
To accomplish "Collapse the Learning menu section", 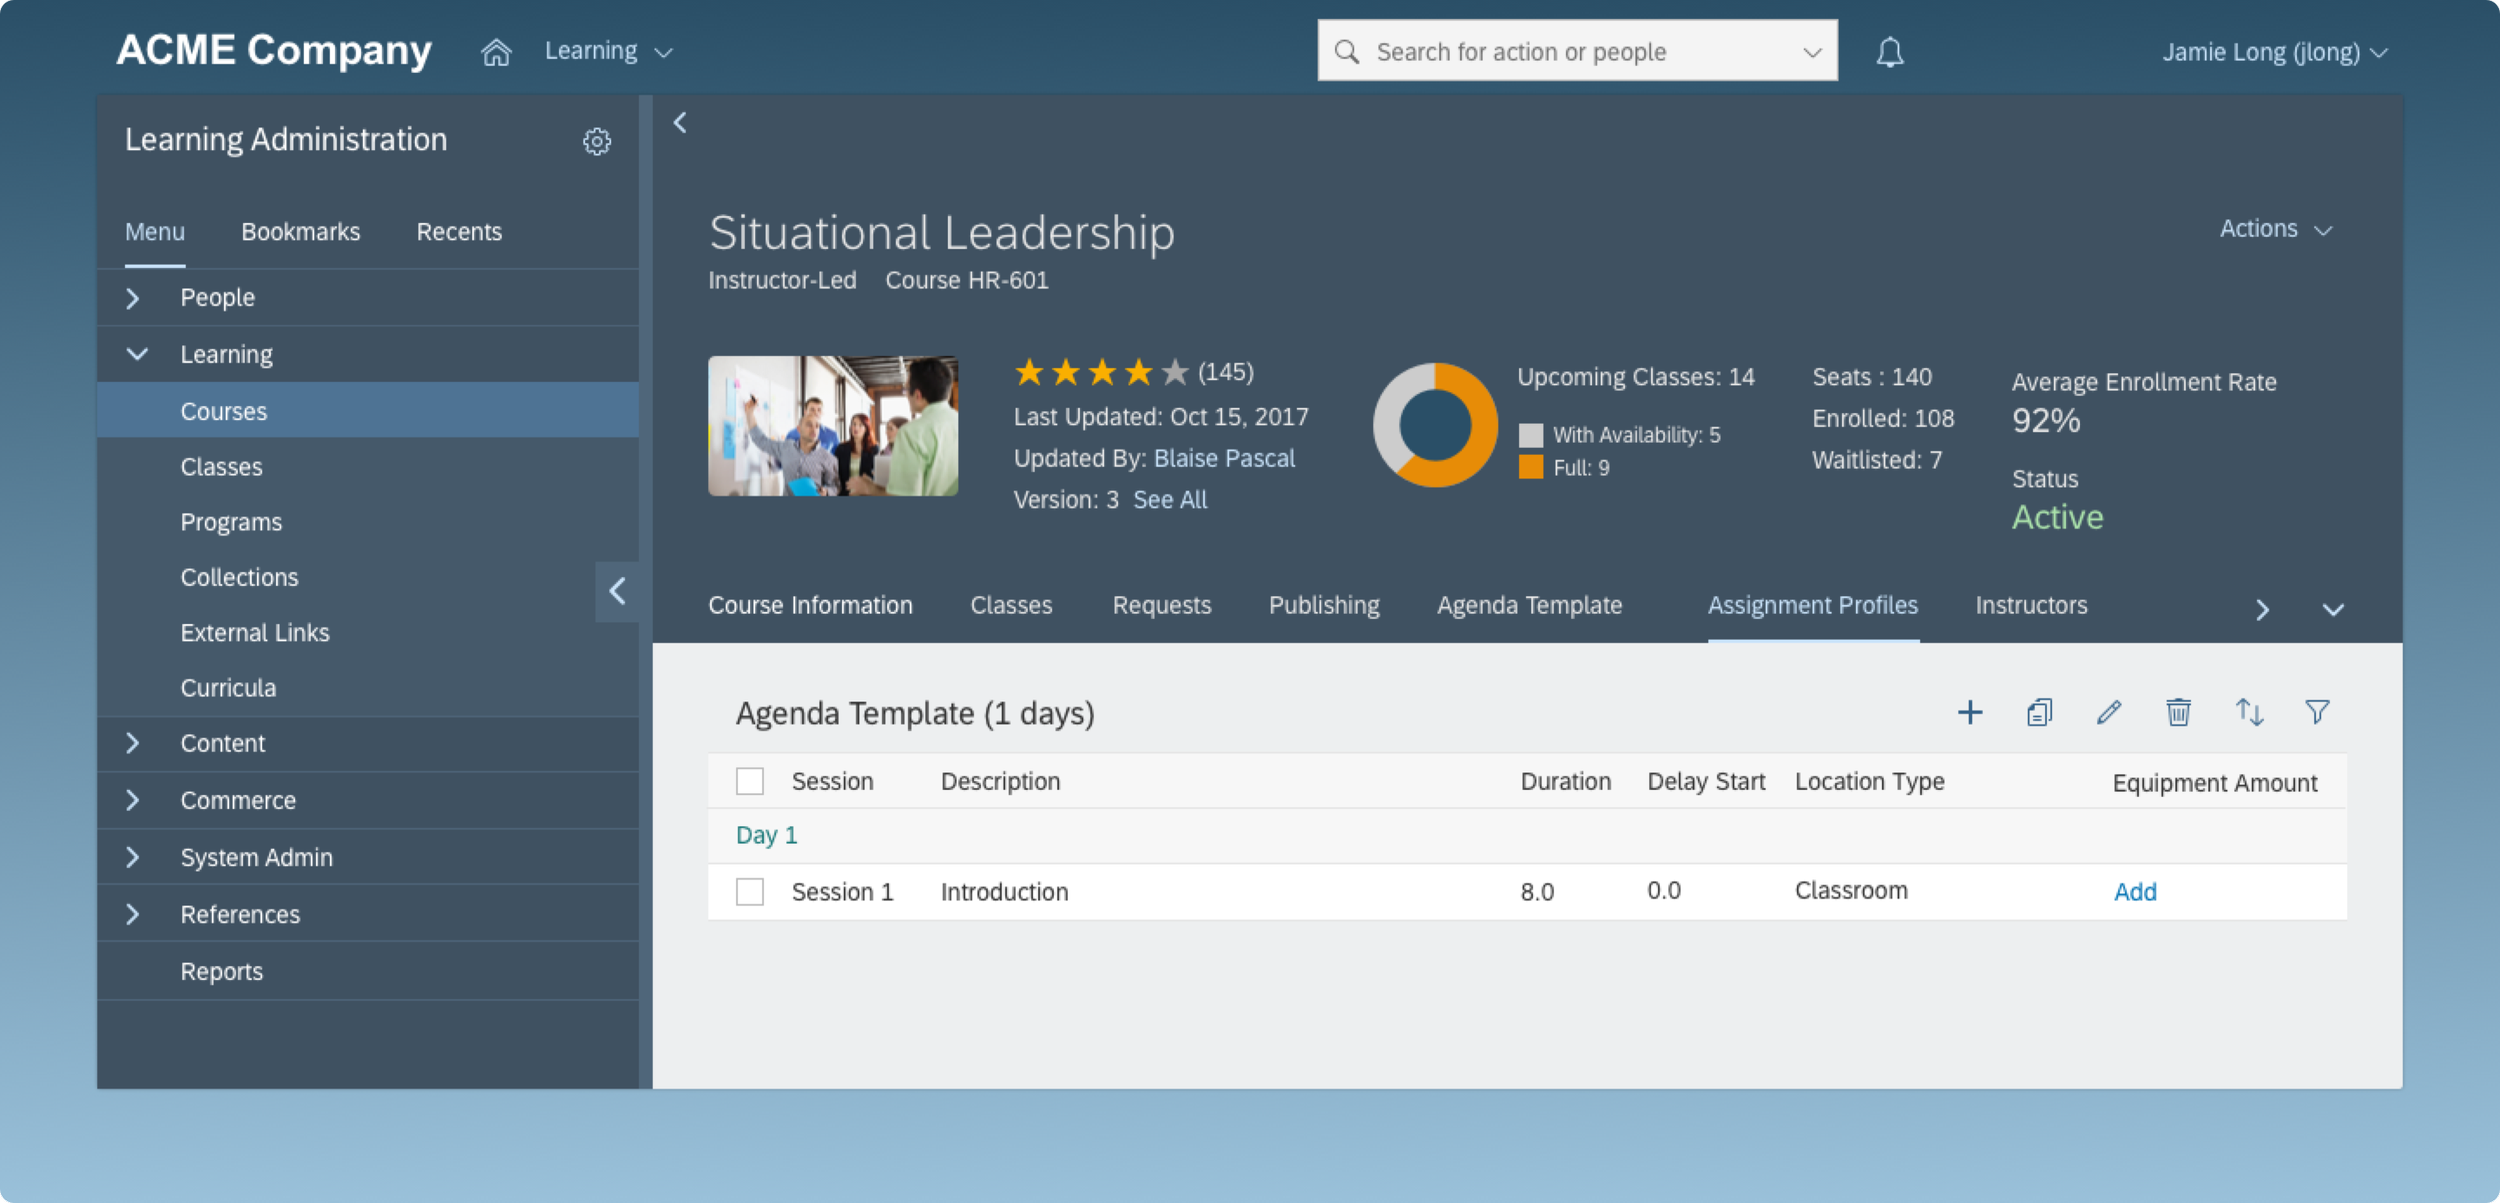I will click(137, 354).
